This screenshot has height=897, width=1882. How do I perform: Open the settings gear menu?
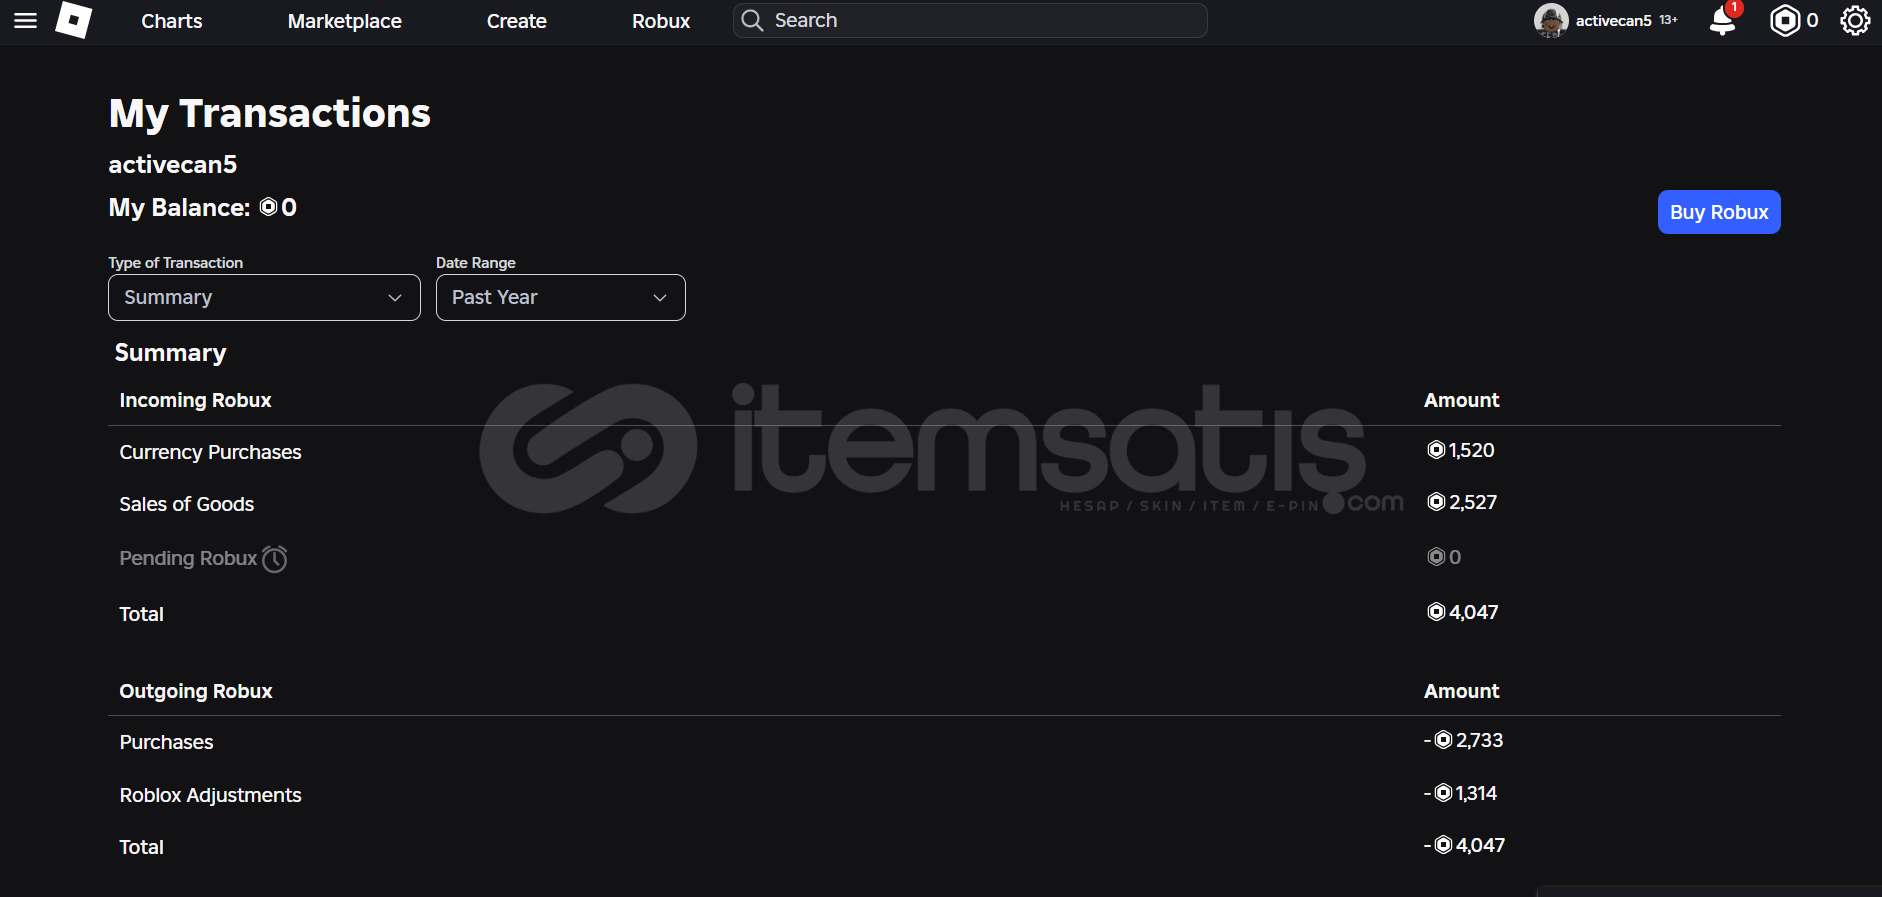click(1855, 20)
